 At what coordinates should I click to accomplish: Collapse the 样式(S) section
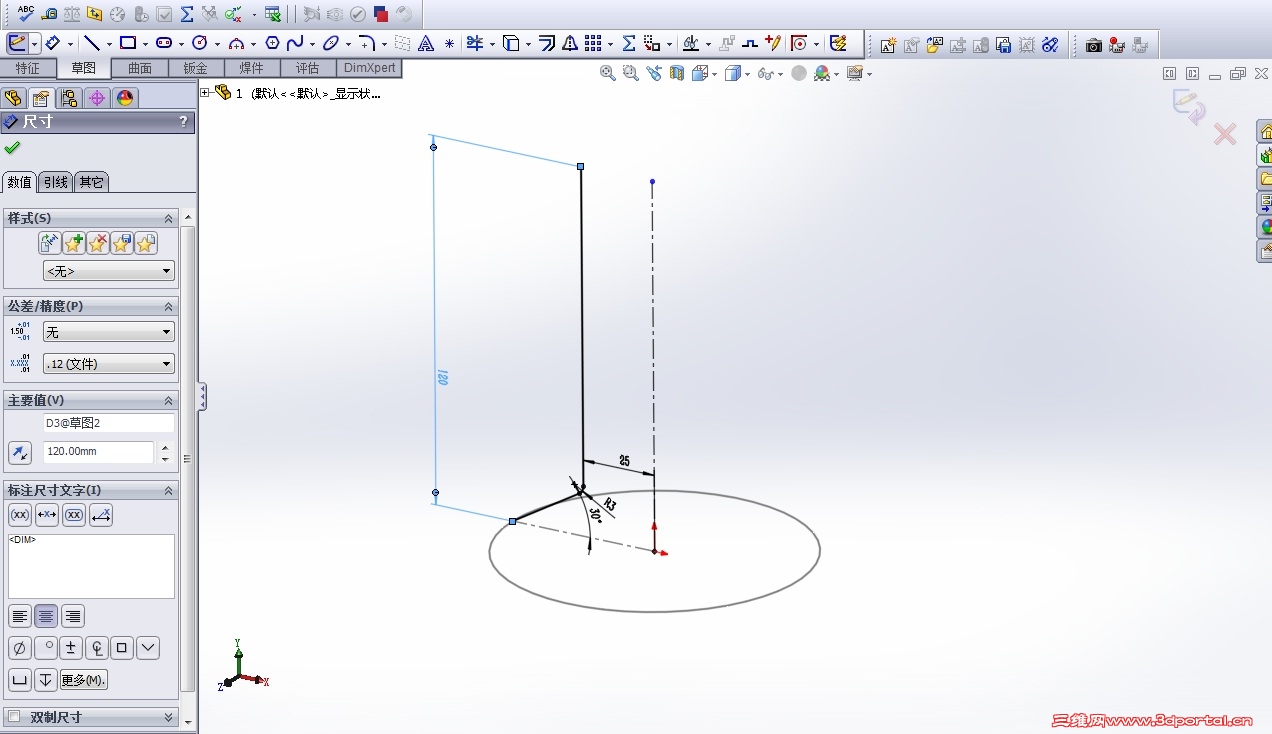coord(168,218)
